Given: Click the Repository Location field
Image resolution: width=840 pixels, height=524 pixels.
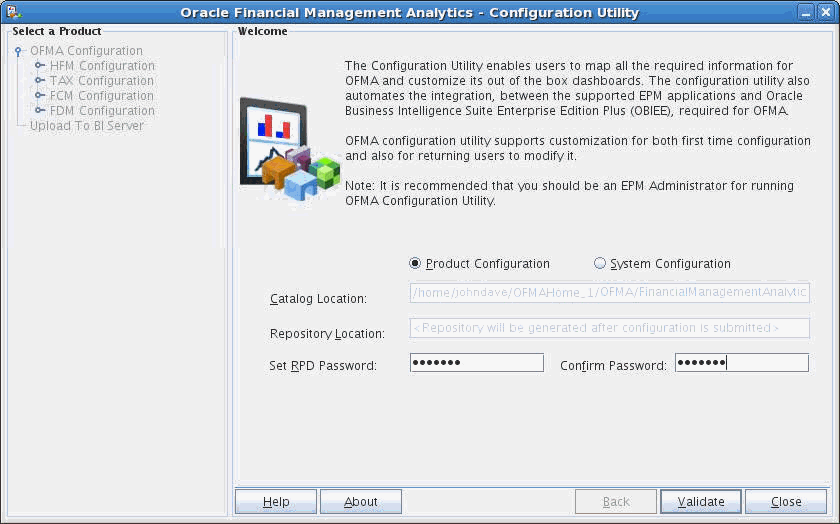Looking at the screenshot, I should 610,328.
